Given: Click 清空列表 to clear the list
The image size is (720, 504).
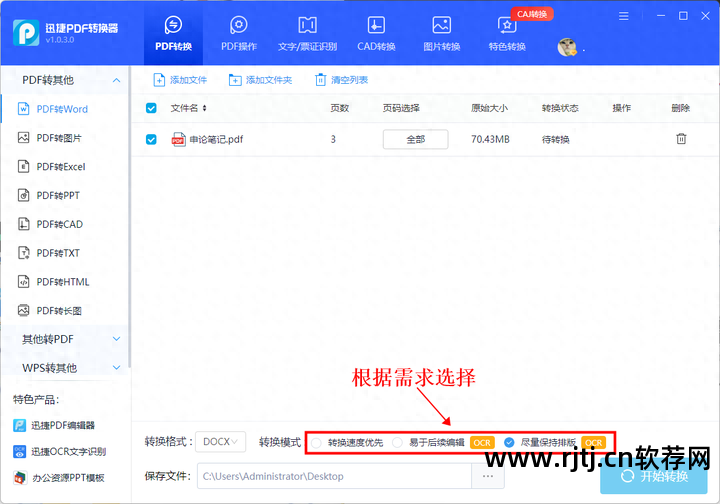Looking at the screenshot, I should click(x=342, y=80).
